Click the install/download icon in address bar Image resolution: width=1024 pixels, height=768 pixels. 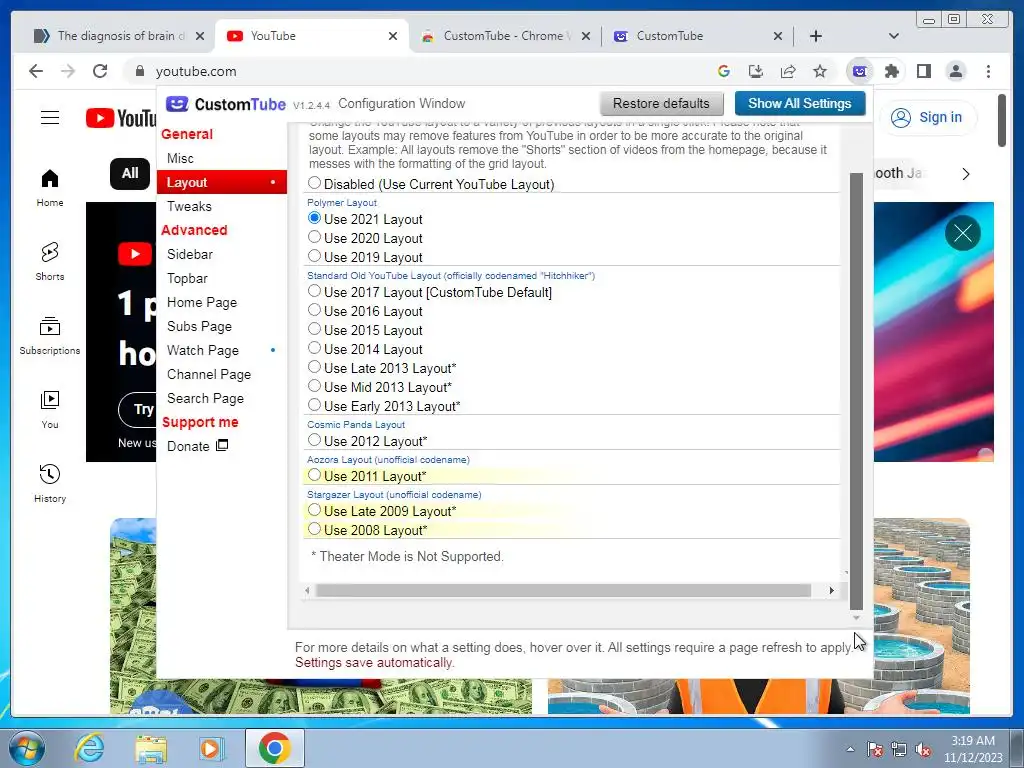[x=756, y=71]
